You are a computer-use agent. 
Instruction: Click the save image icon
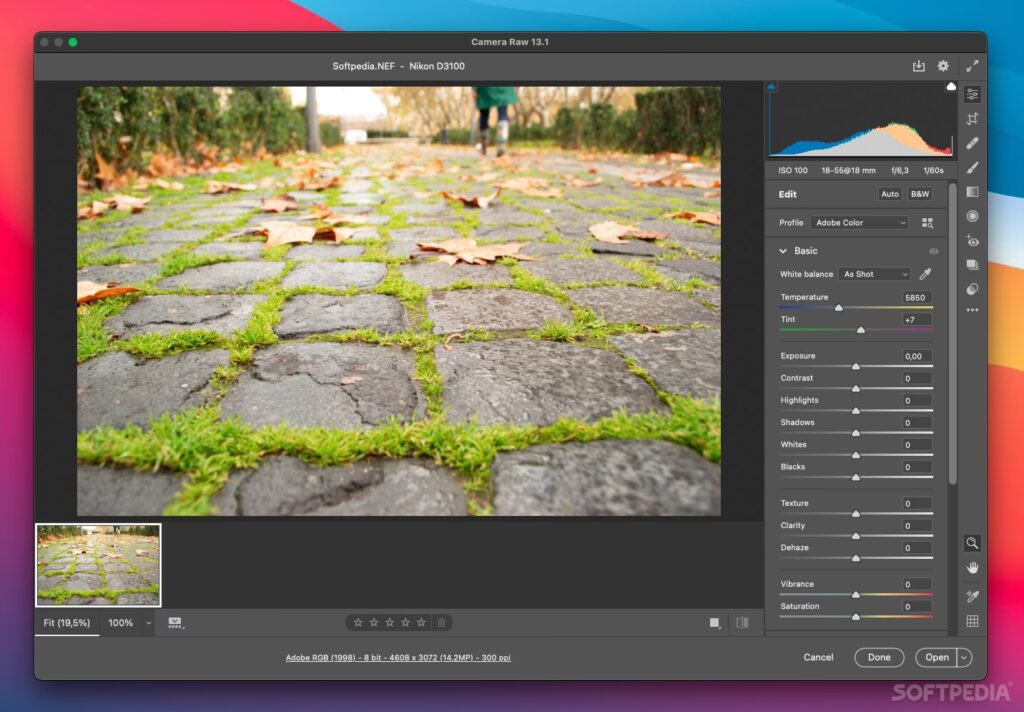pos(918,66)
